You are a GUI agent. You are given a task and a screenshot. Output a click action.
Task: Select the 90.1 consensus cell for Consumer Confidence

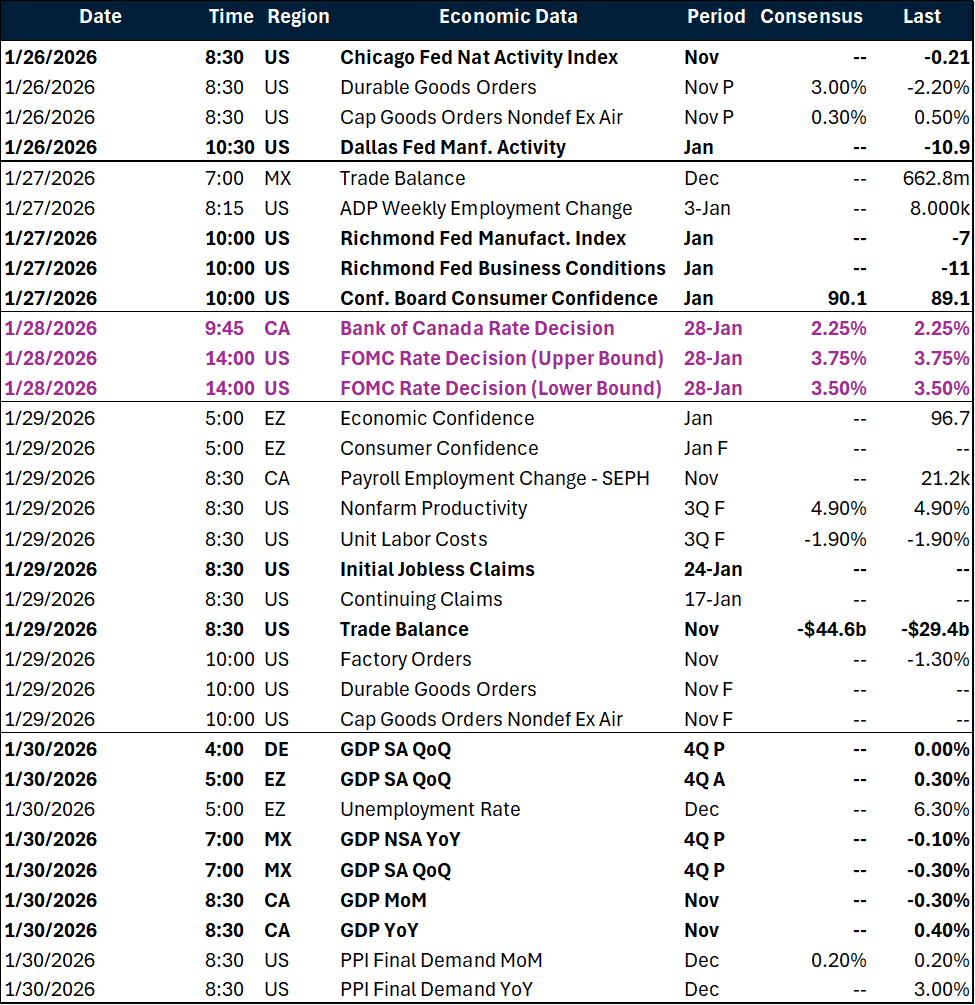tap(850, 298)
